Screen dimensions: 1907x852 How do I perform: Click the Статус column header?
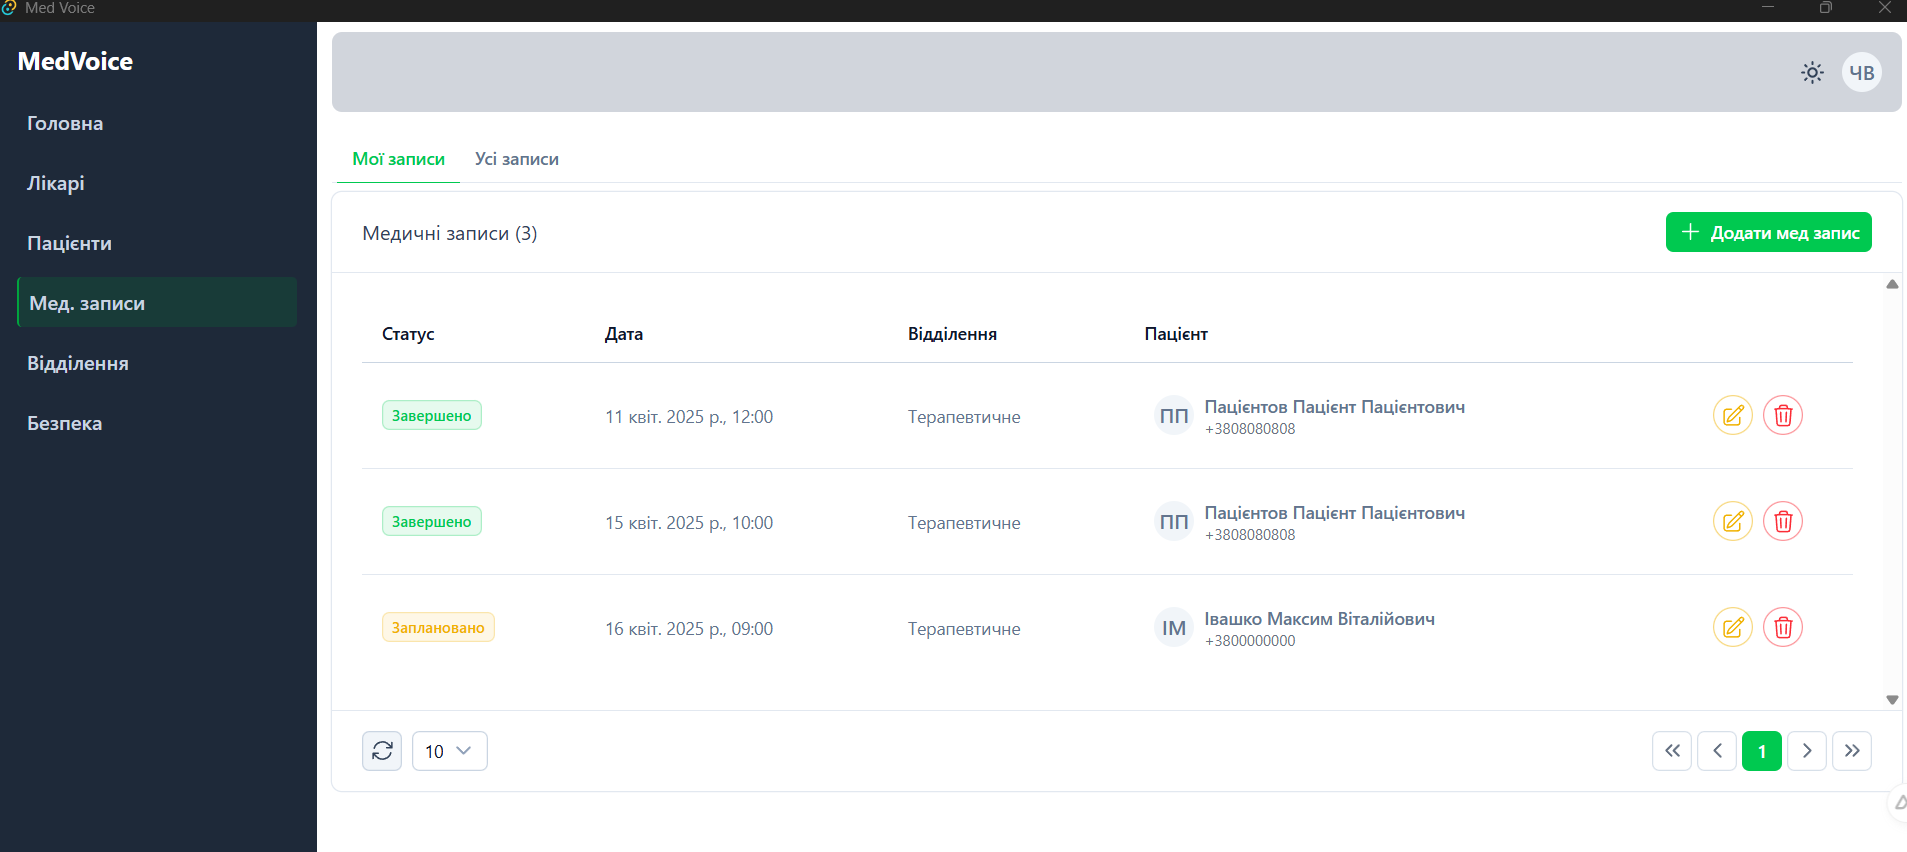click(x=408, y=334)
